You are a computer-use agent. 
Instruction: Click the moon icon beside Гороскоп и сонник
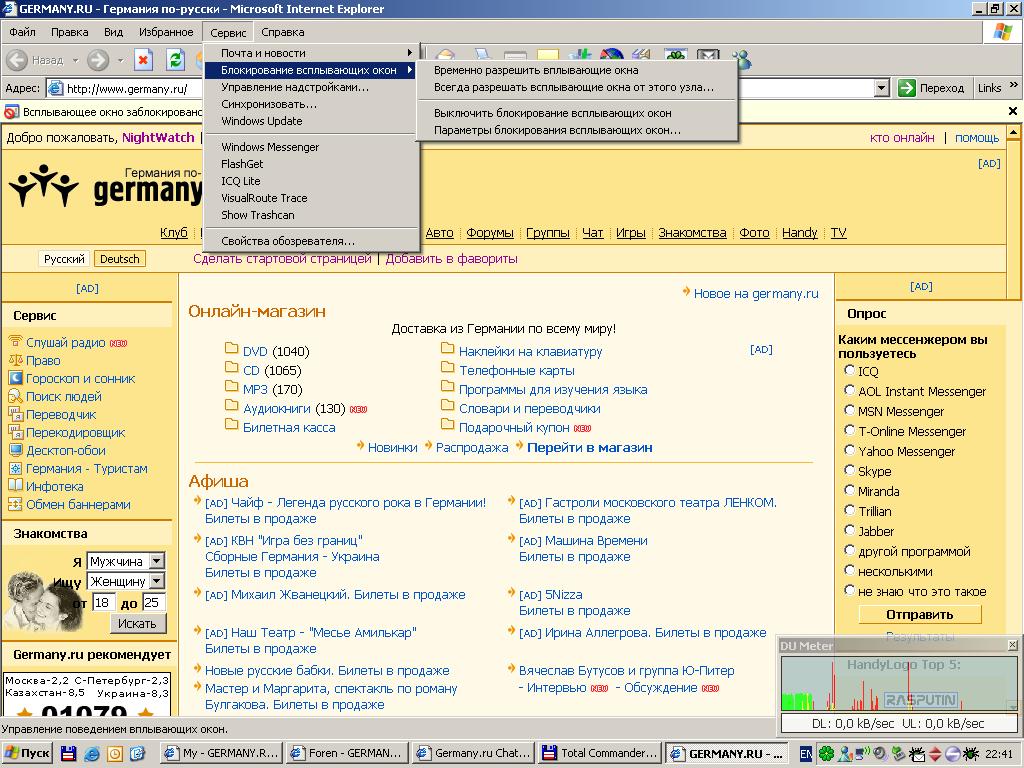pyautogui.click(x=15, y=377)
